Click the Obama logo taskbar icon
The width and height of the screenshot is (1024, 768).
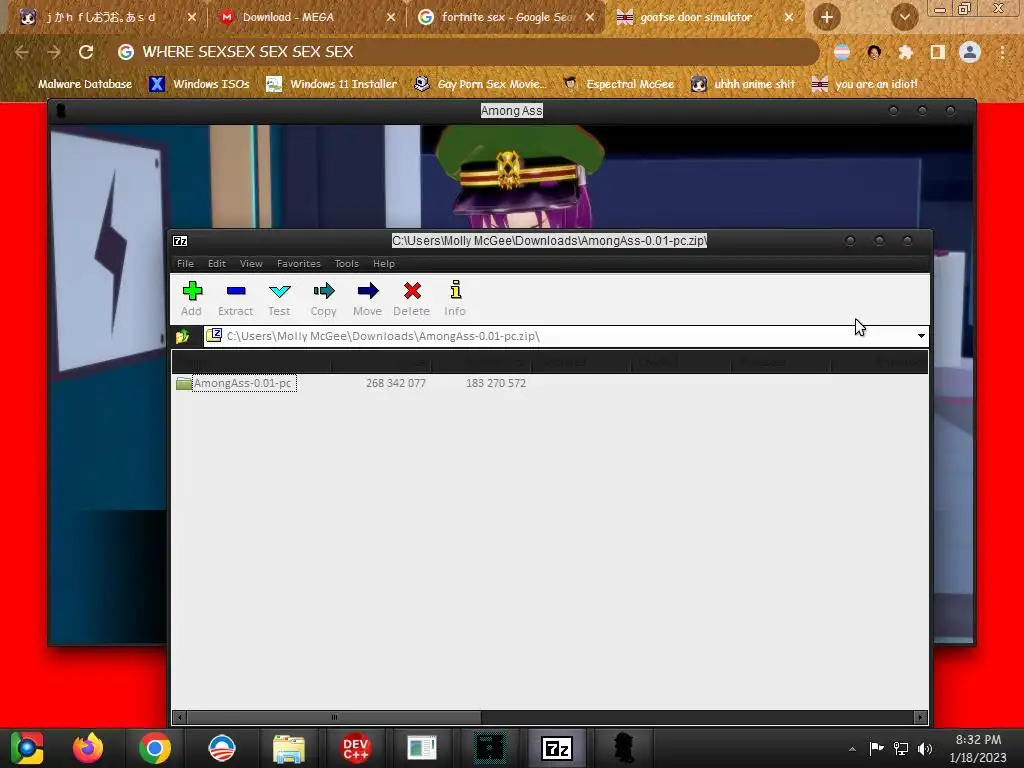click(221, 748)
